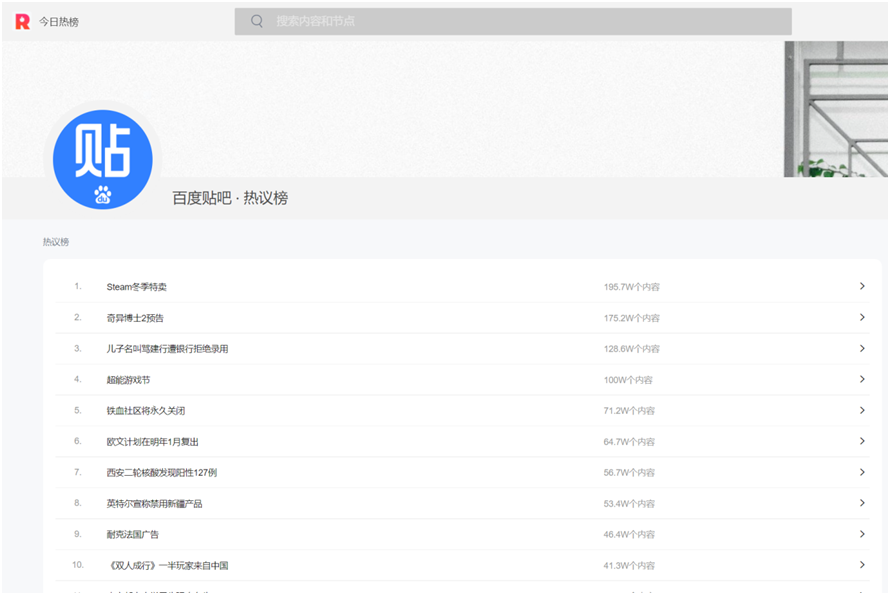Click rank number 1. beside Steam冬季特卖

78,286
